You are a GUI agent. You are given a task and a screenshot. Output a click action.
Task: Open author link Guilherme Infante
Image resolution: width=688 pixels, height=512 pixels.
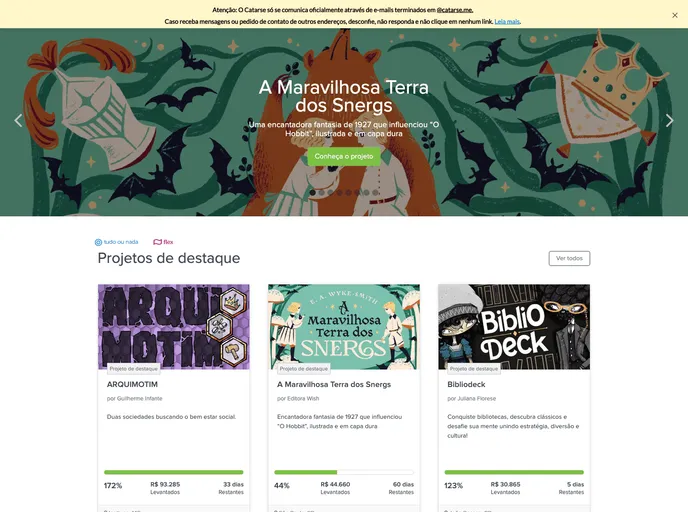coord(140,398)
